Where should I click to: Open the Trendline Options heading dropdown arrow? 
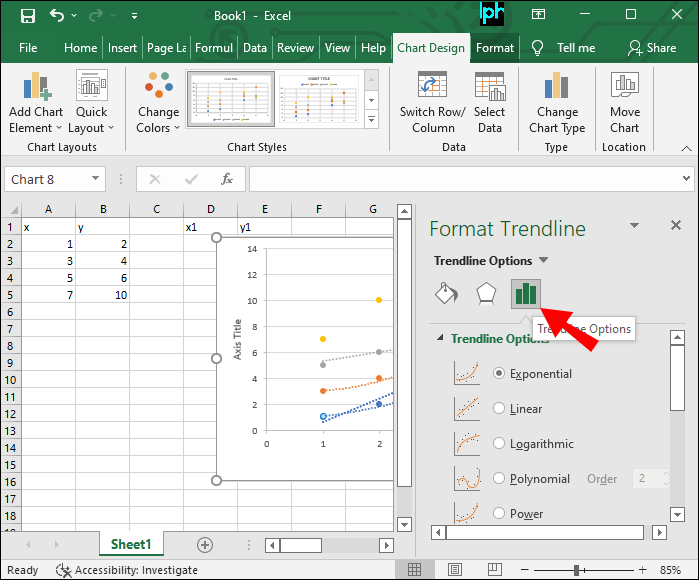(x=544, y=261)
